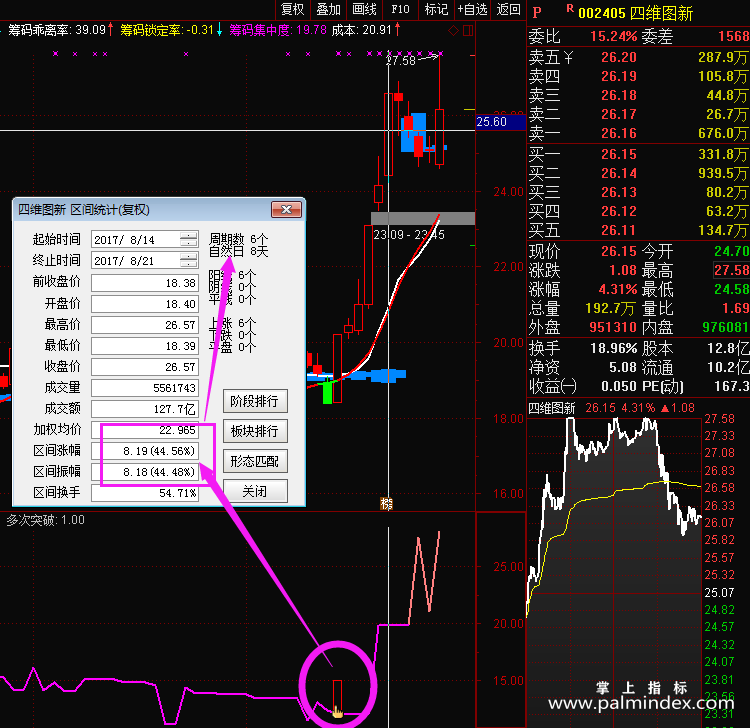The image size is (750, 728).
Task: Click the 最低价 value 18.39
Action: (144, 346)
